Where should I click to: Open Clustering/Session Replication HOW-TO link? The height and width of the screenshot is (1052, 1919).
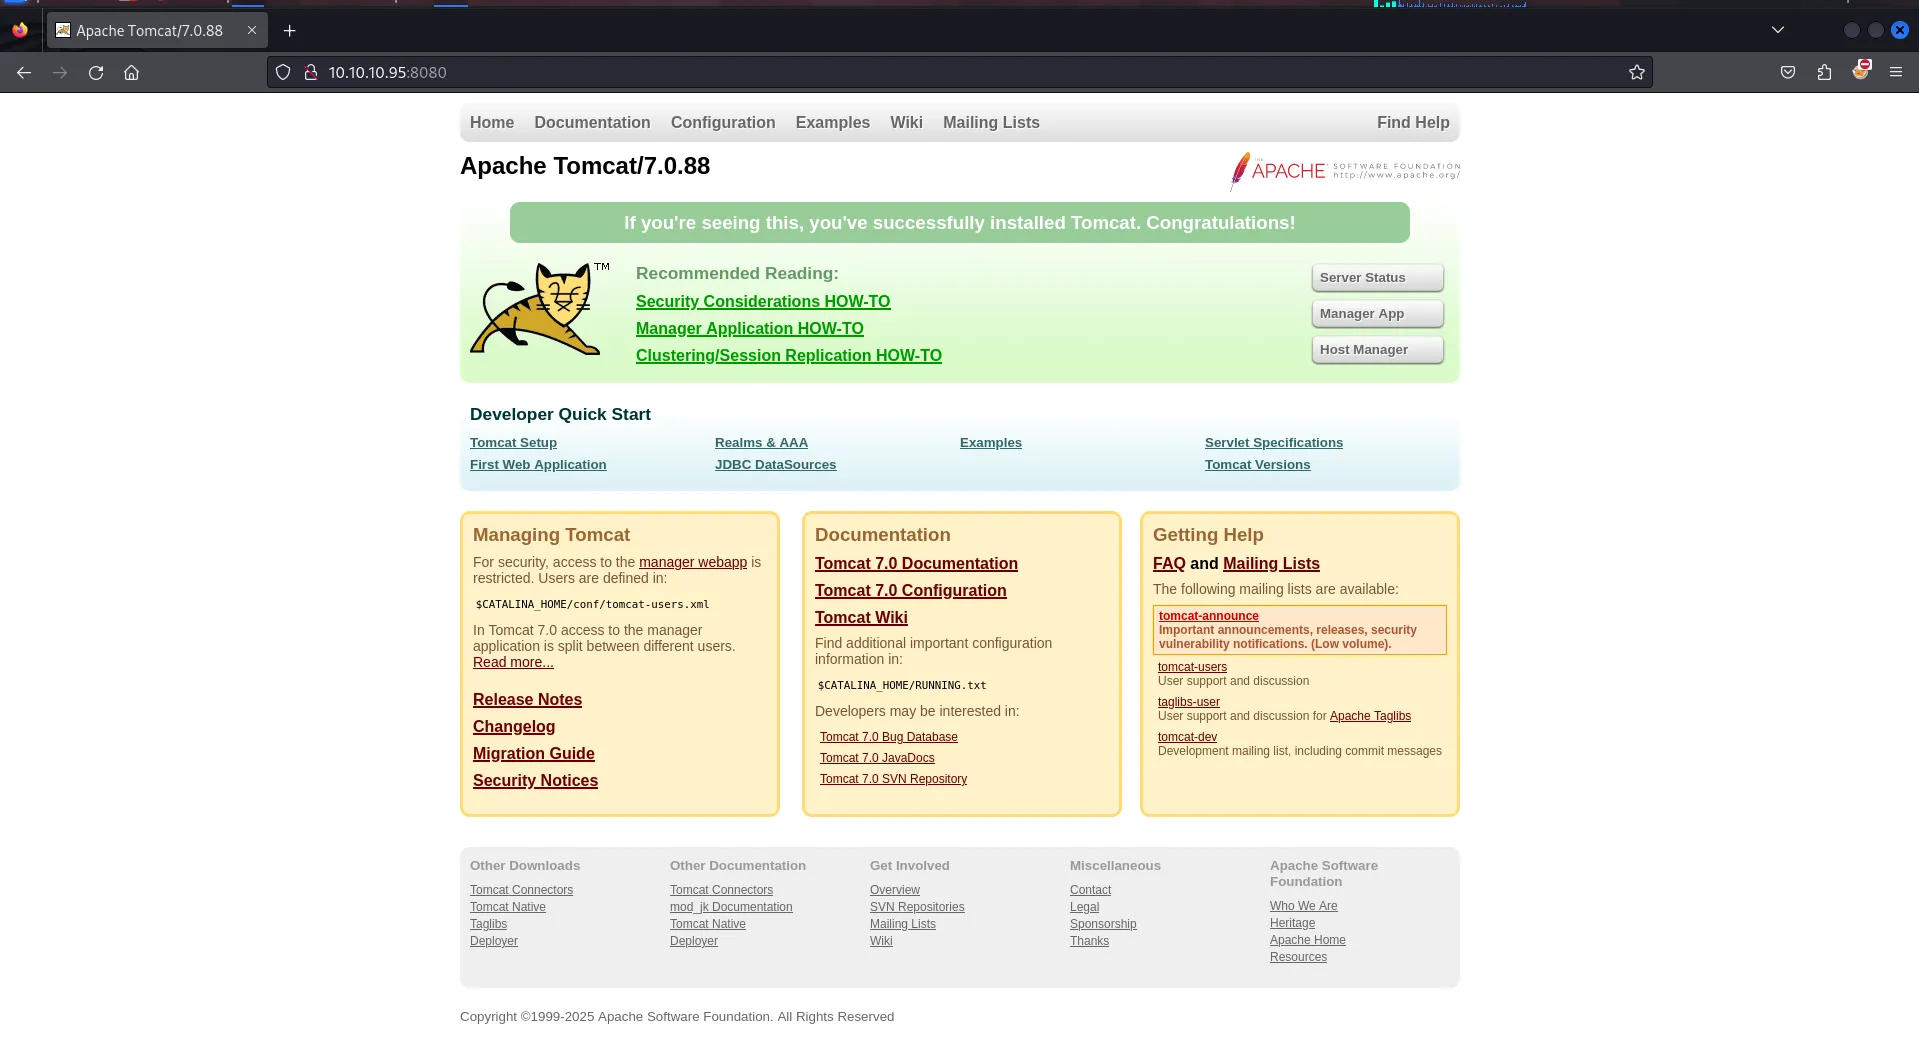pyautogui.click(x=789, y=355)
